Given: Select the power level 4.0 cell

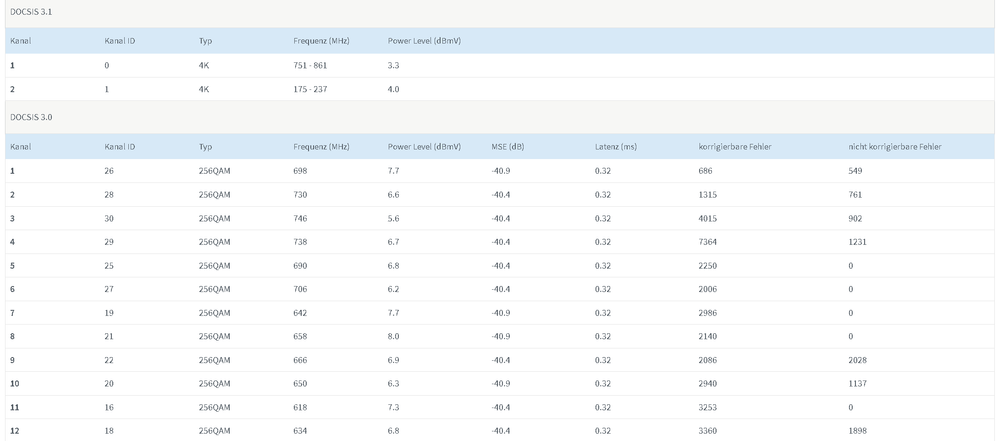Looking at the screenshot, I should coord(394,89).
